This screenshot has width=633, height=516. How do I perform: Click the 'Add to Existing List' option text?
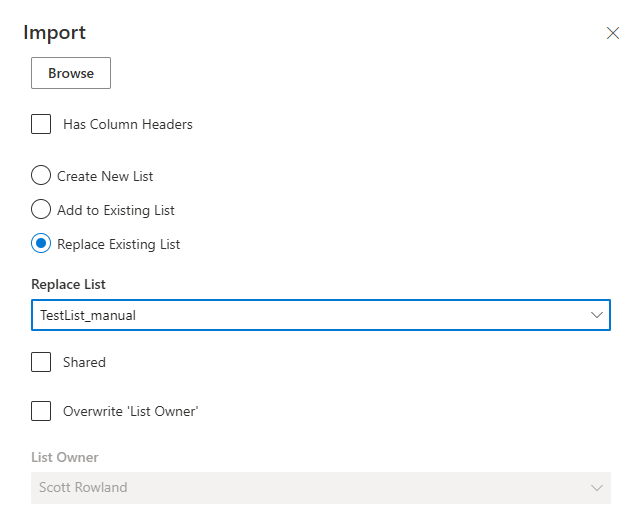116,210
